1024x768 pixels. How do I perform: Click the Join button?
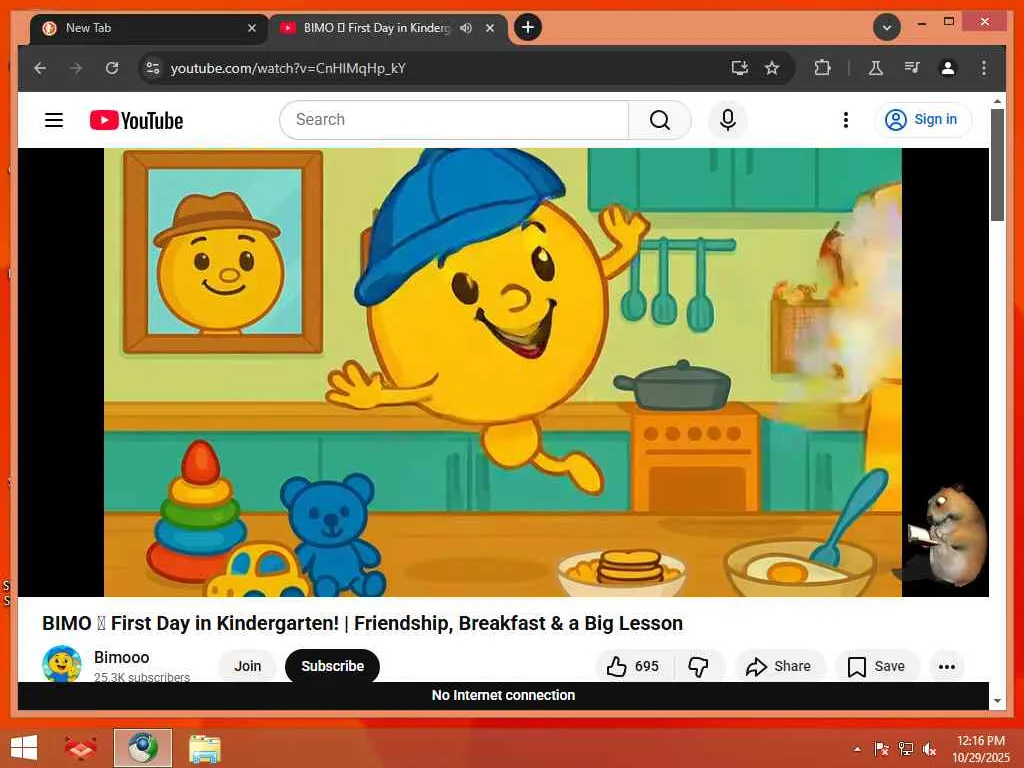[x=248, y=666]
